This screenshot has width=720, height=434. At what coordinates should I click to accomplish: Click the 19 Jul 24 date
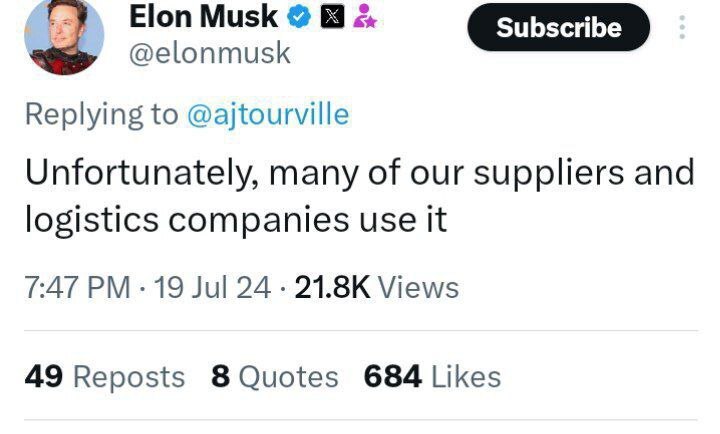pos(208,288)
